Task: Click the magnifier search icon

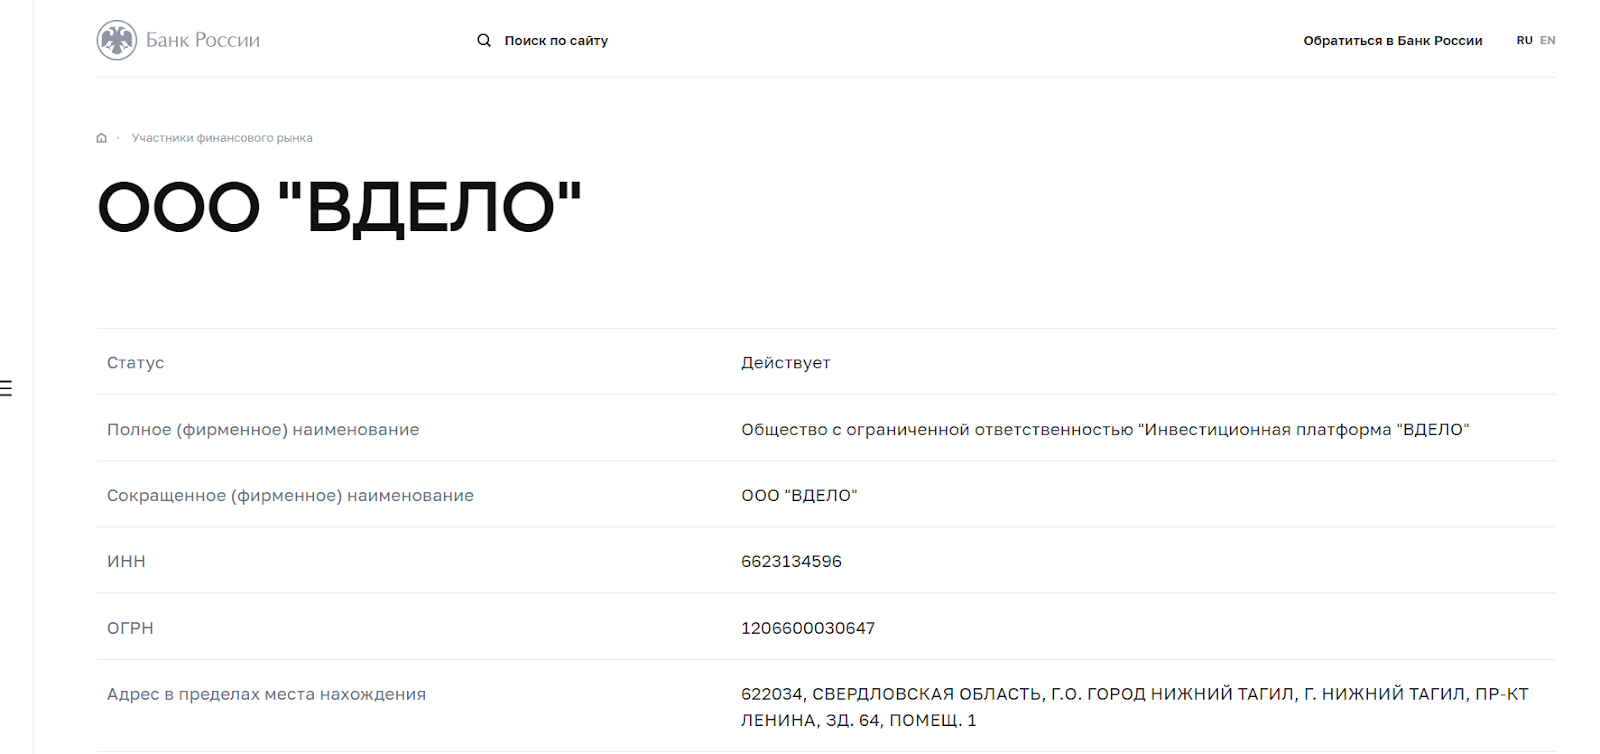Action: [484, 40]
